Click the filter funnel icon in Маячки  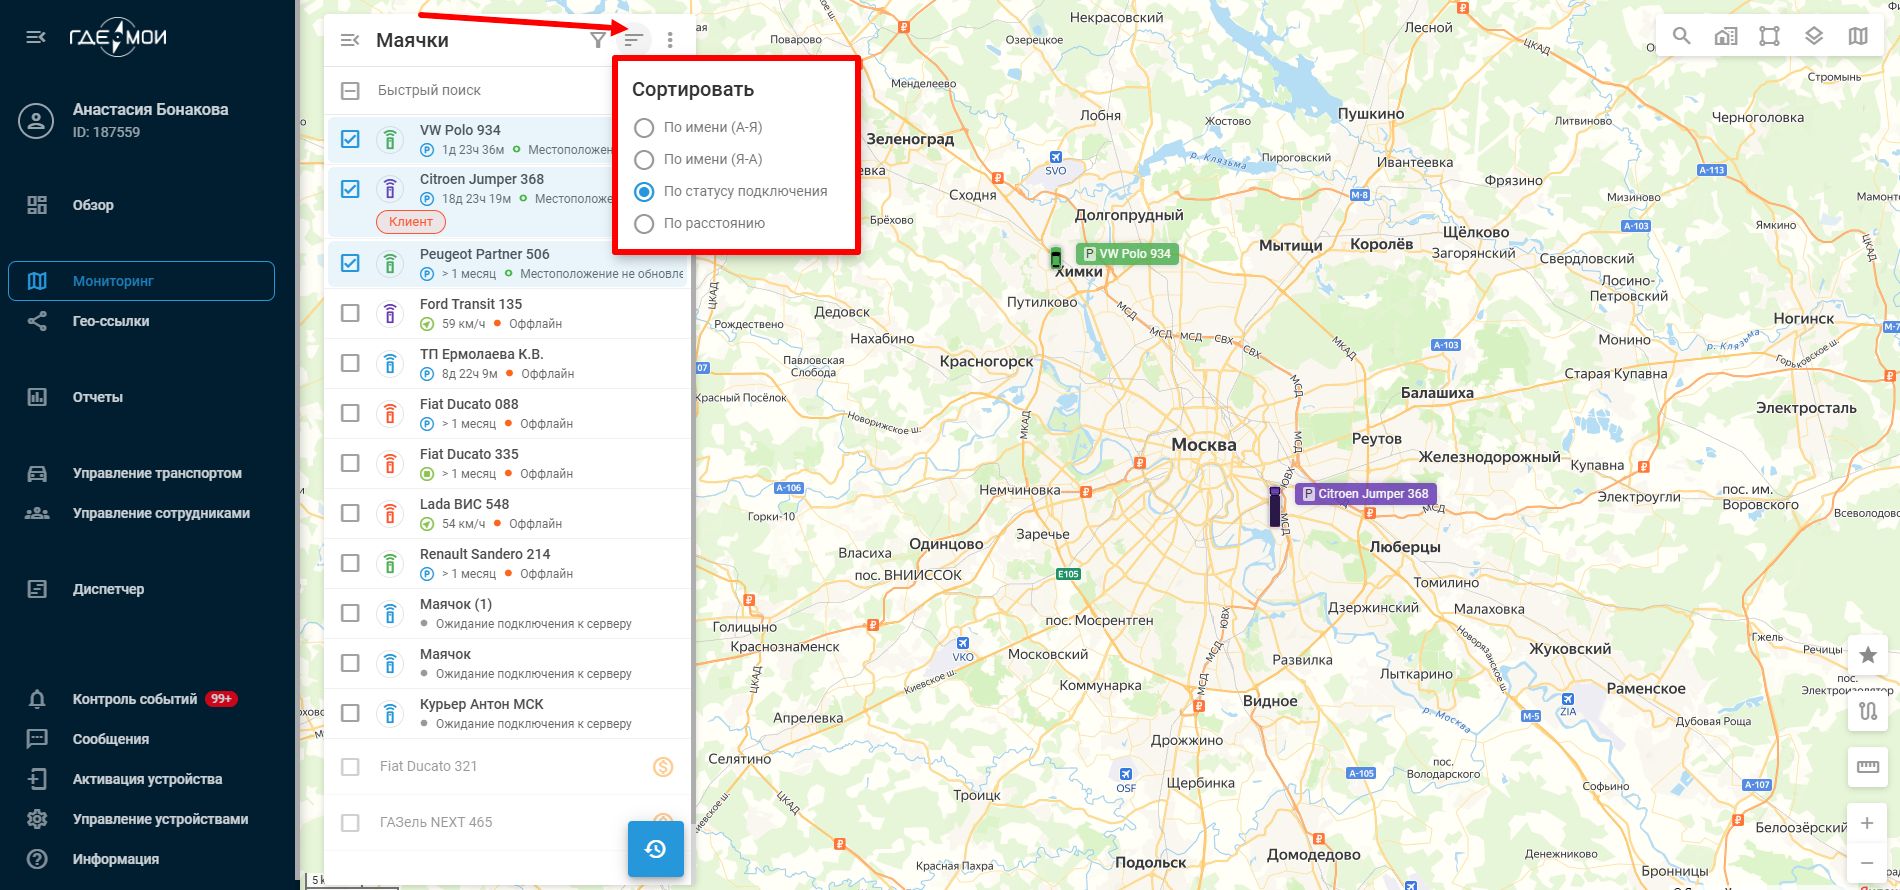[x=597, y=40]
